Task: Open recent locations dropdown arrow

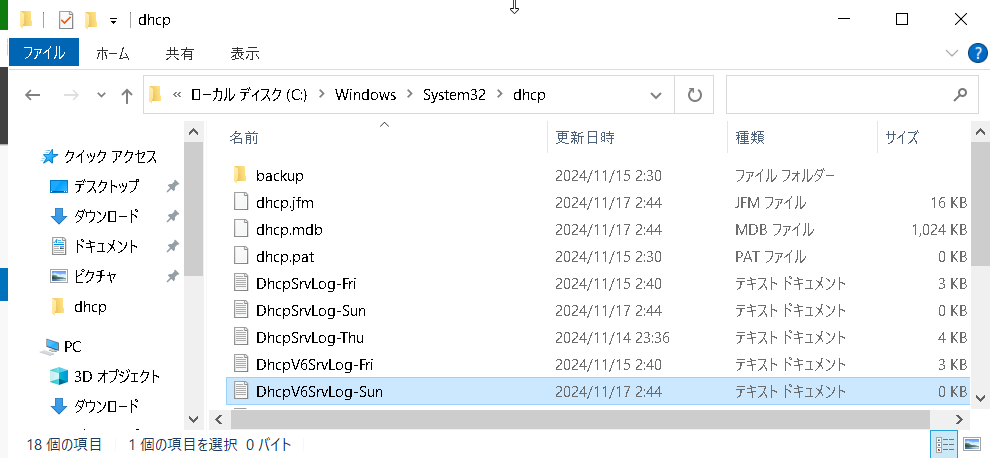Action: [101, 95]
